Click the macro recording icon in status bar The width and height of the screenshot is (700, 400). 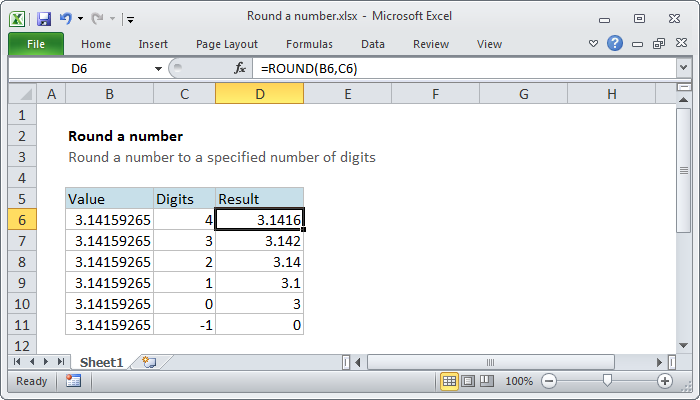point(73,381)
